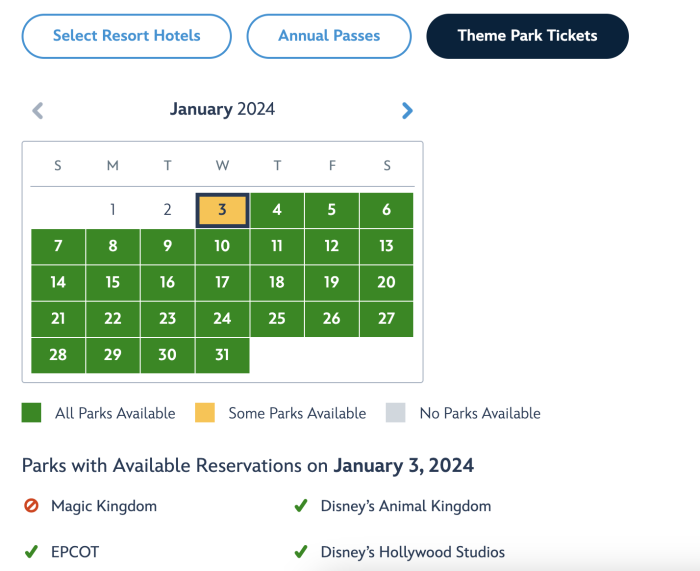700x571 pixels.
Task: Click the January 2024 month heading
Action: coord(222,109)
